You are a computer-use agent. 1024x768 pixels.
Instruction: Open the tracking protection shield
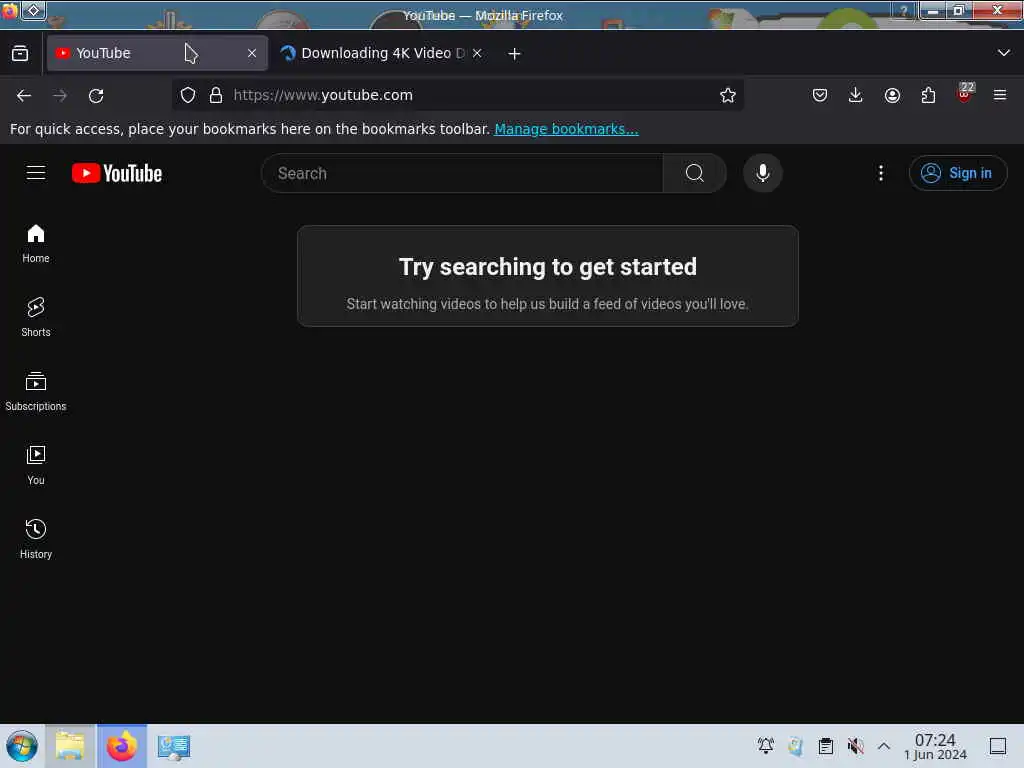(188, 95)
